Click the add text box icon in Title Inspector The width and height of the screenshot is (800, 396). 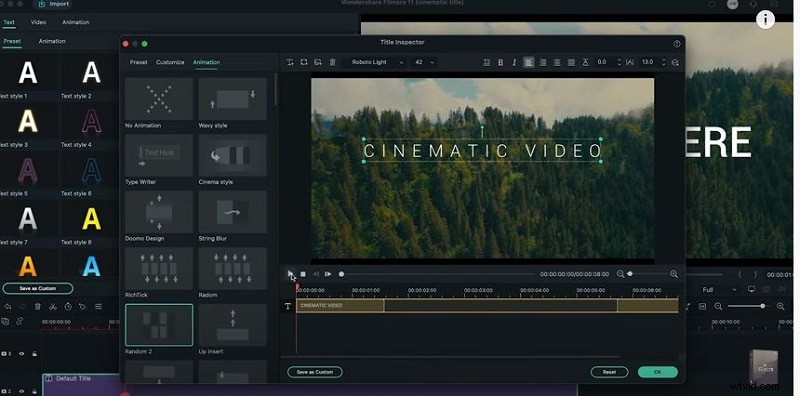click(x=290, y=62)
